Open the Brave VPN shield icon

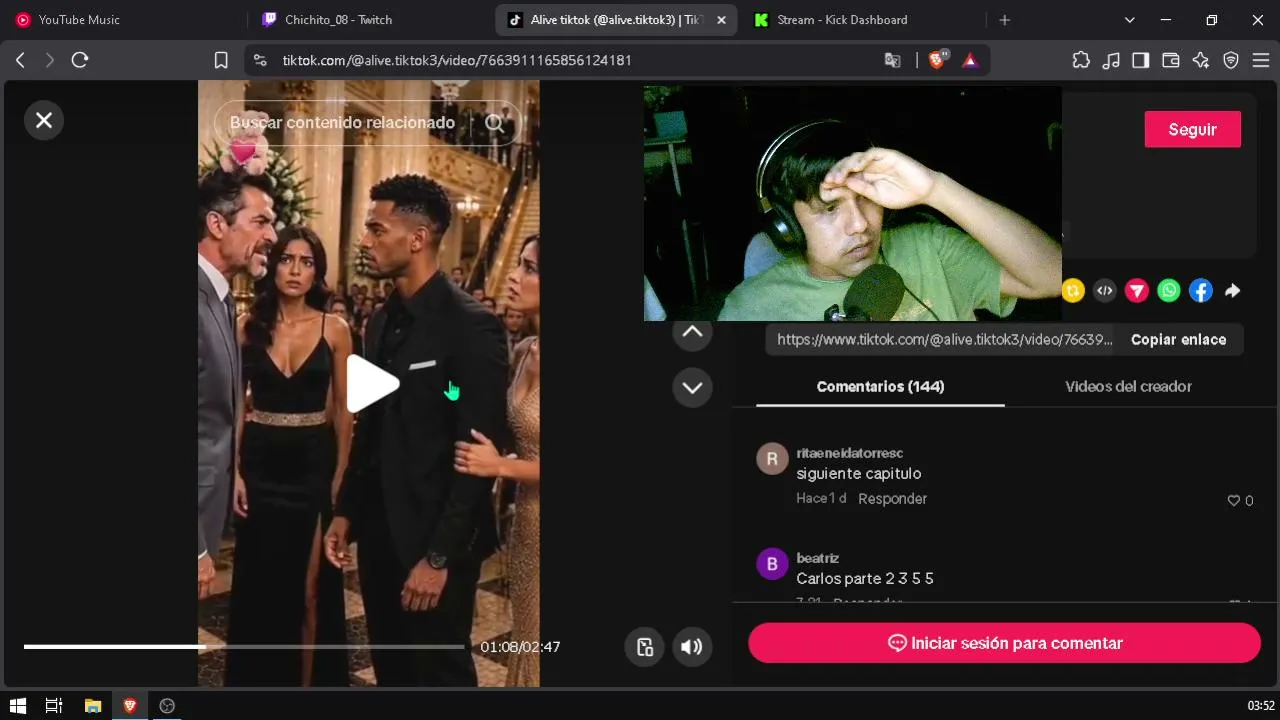pos(1231,60)
